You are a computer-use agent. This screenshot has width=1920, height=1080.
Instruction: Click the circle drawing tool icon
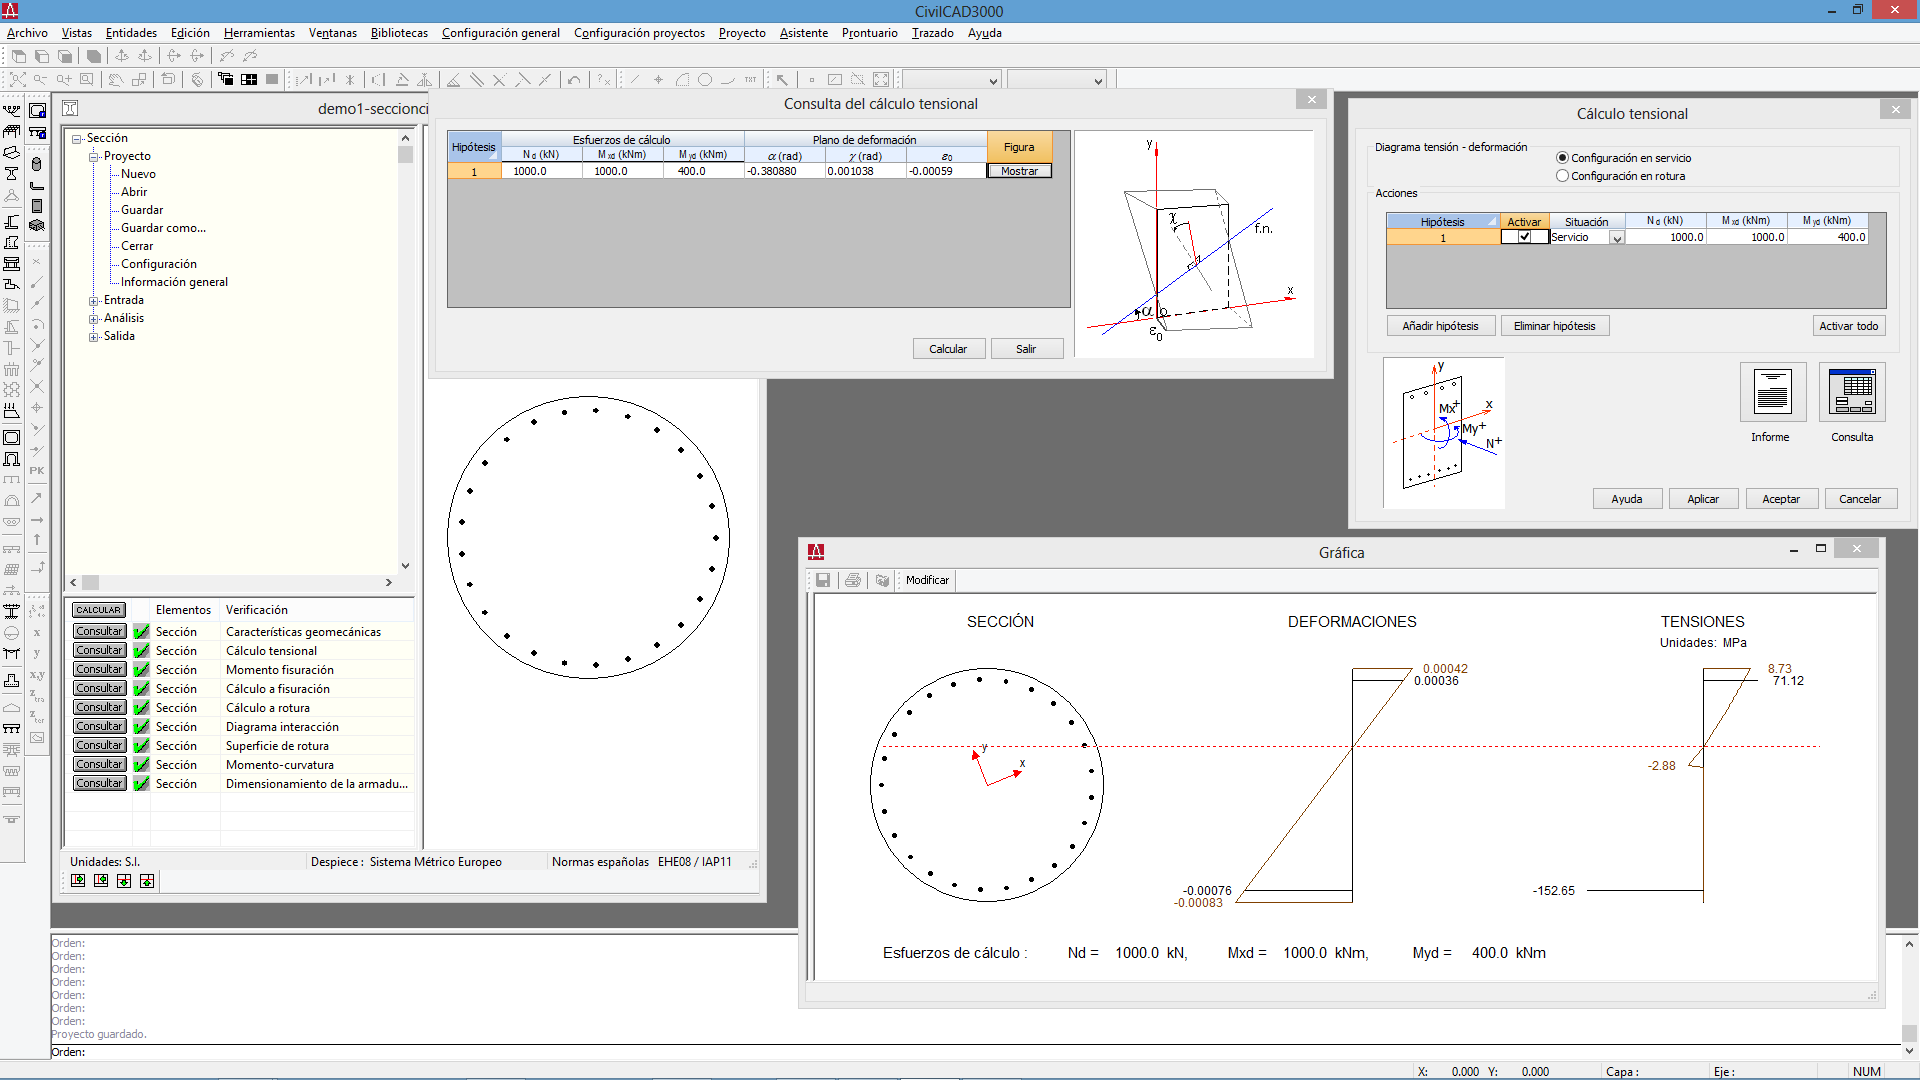point(705,80)
